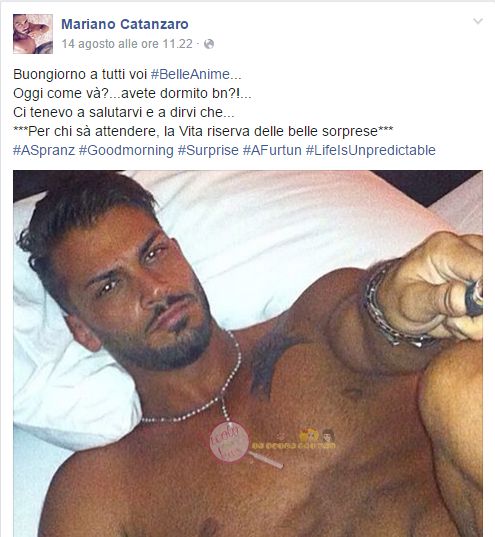This screenshot has width=495, height=537.
Task: Follow the #BelleAnime hashtag
Action: click(196, 74)
